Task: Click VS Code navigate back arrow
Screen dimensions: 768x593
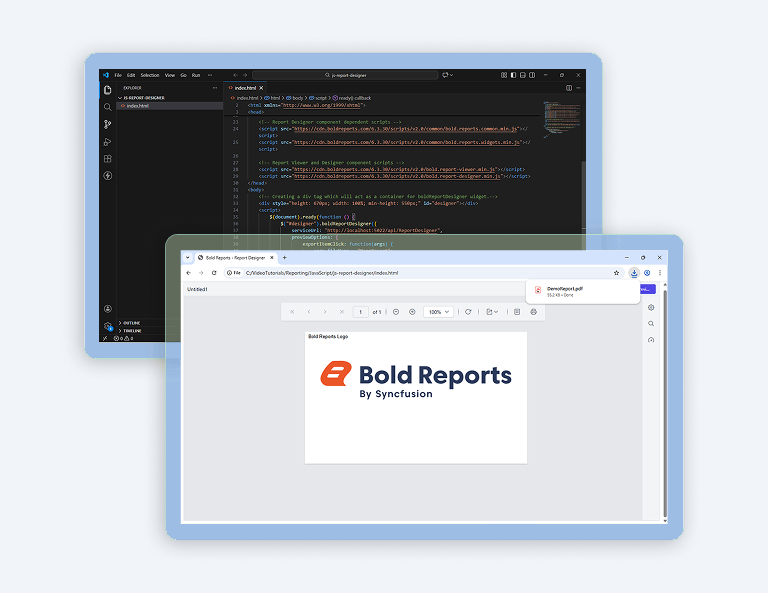Action: tap(235, 75)
